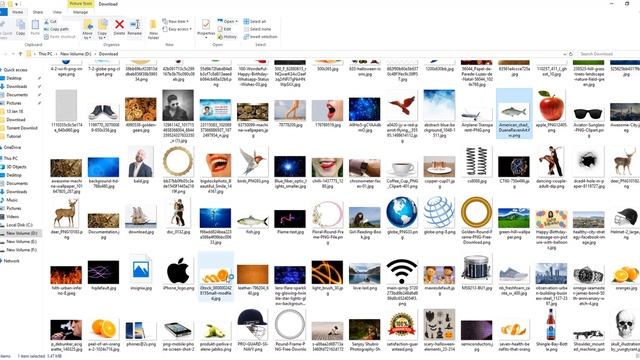Select Music under This PC
Image resolution: width=640 pixels, height=360 pixels.
tap(12, 200)
